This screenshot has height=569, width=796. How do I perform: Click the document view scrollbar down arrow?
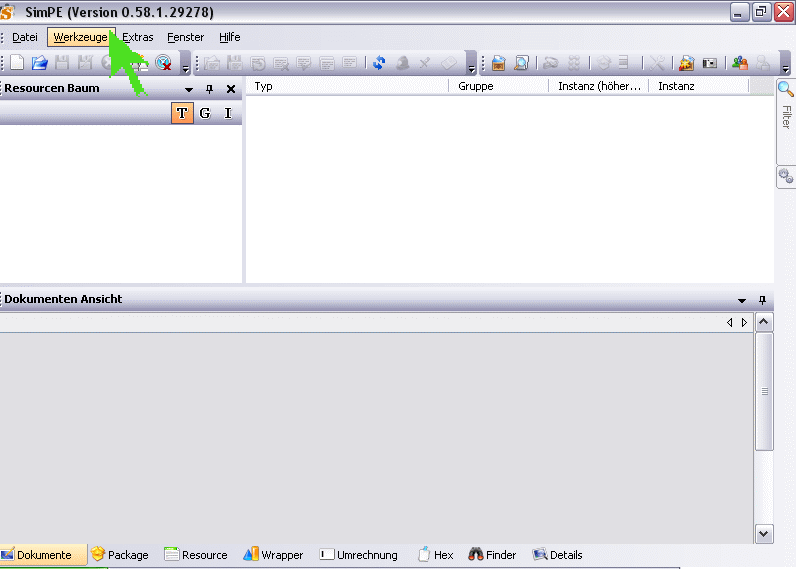pyautogui.click(x=764, y=534)
